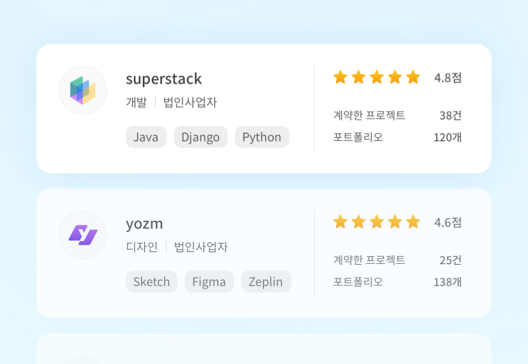Click the third star of yozm rating

[x=377, y=222]
